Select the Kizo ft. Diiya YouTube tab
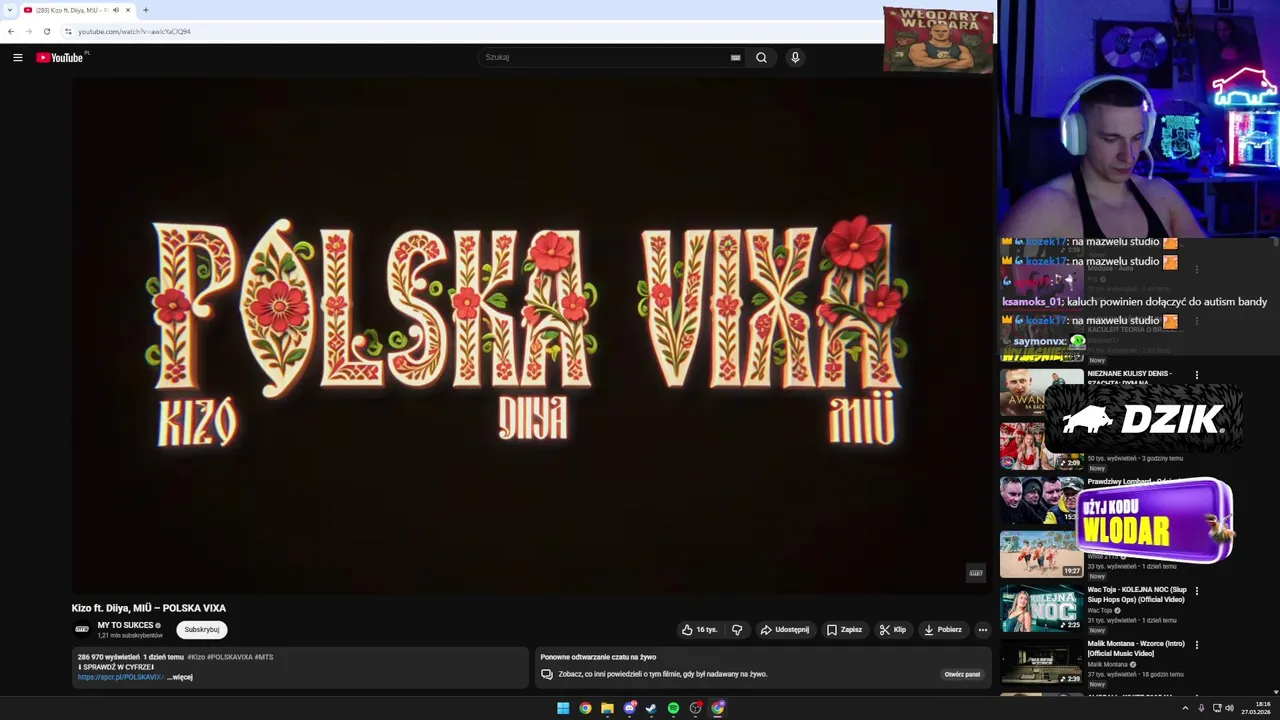1280x720 pixels. coord(77,10)
